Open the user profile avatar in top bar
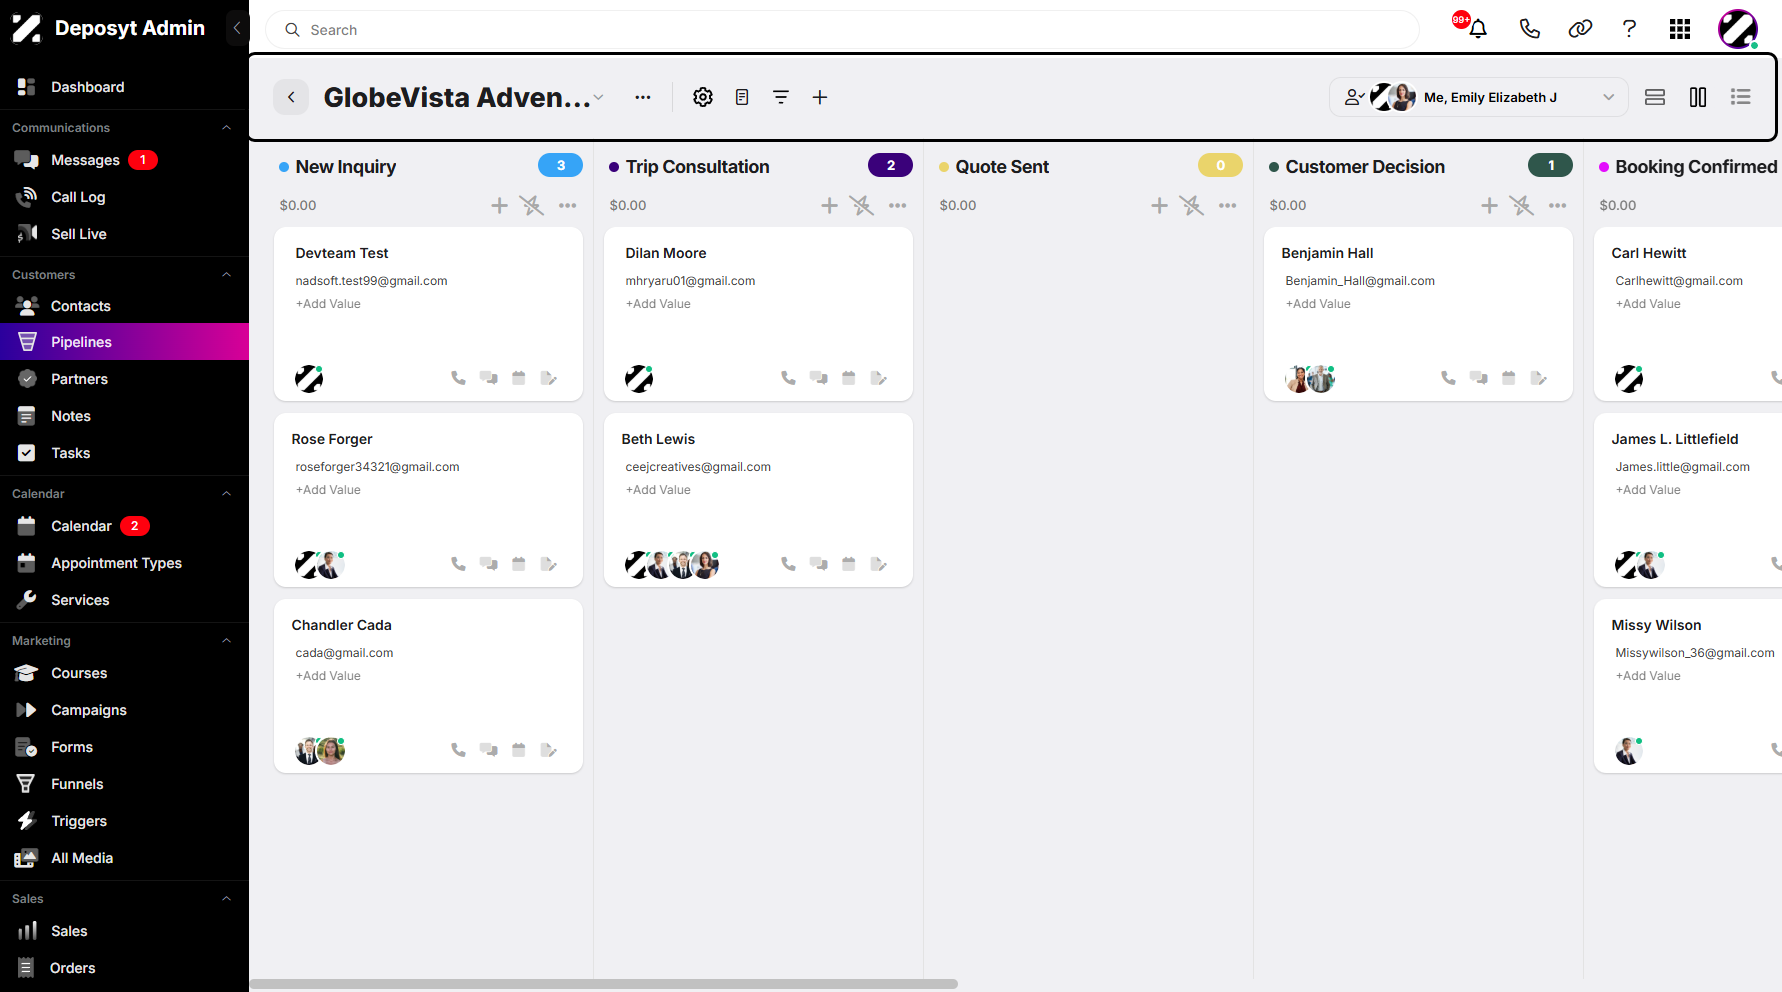 (1738, 29)
